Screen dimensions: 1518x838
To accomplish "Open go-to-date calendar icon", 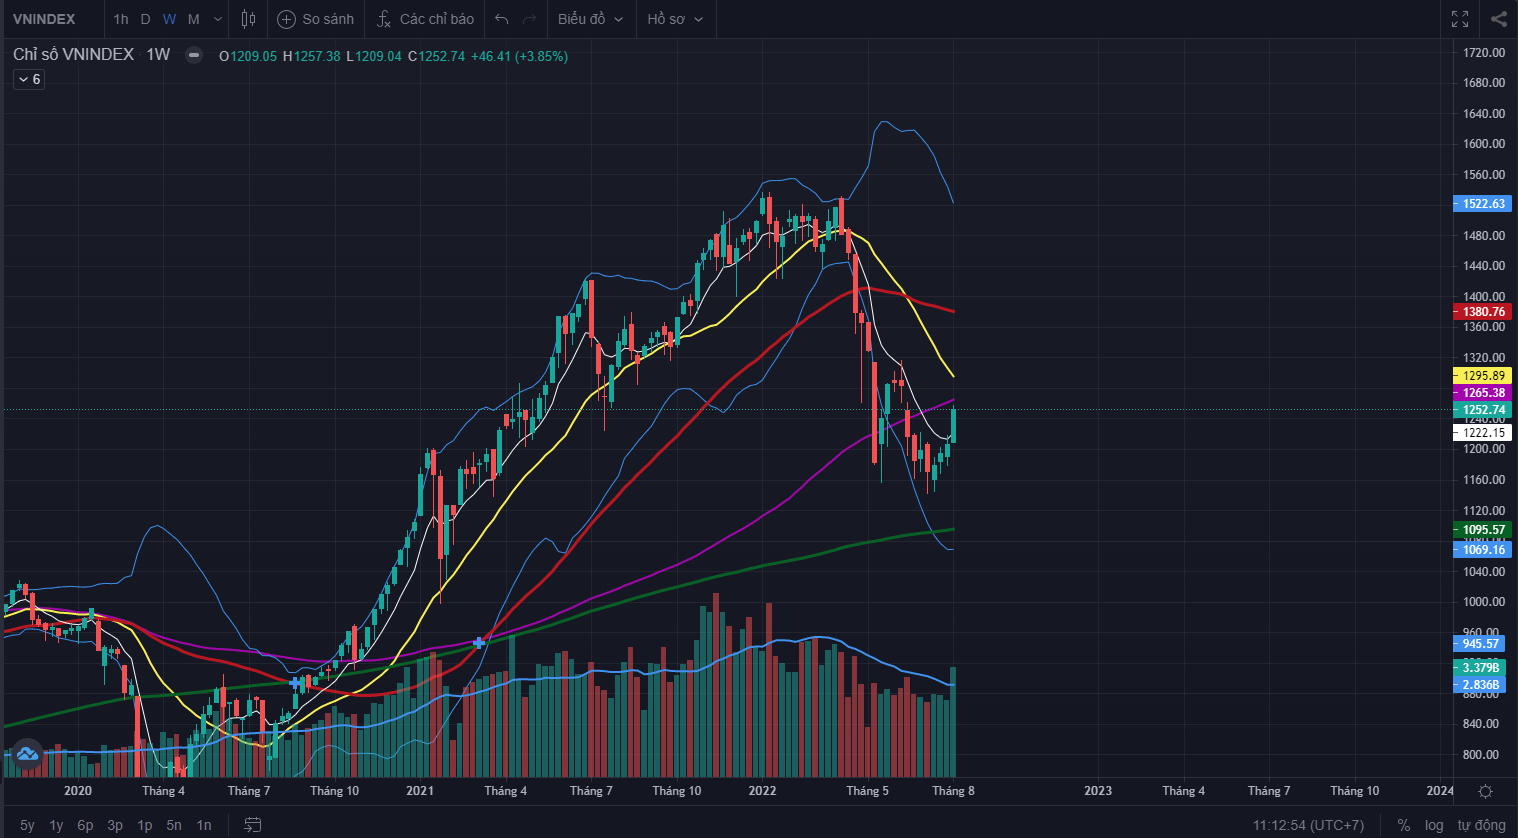I will click(x=253, y=825).
